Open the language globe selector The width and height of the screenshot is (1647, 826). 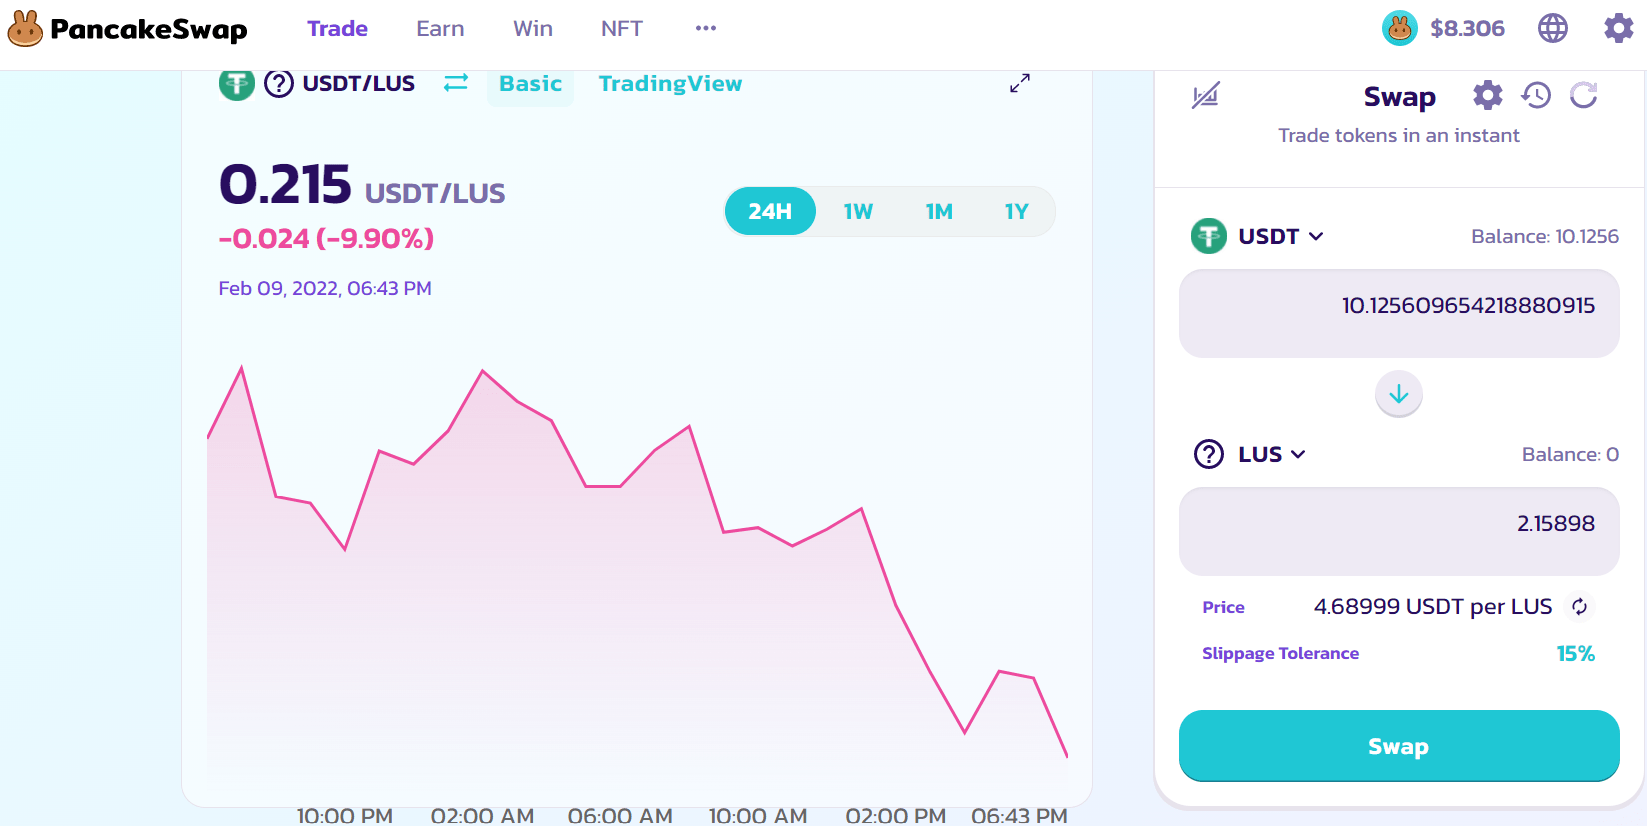(x=1552, y=28)
